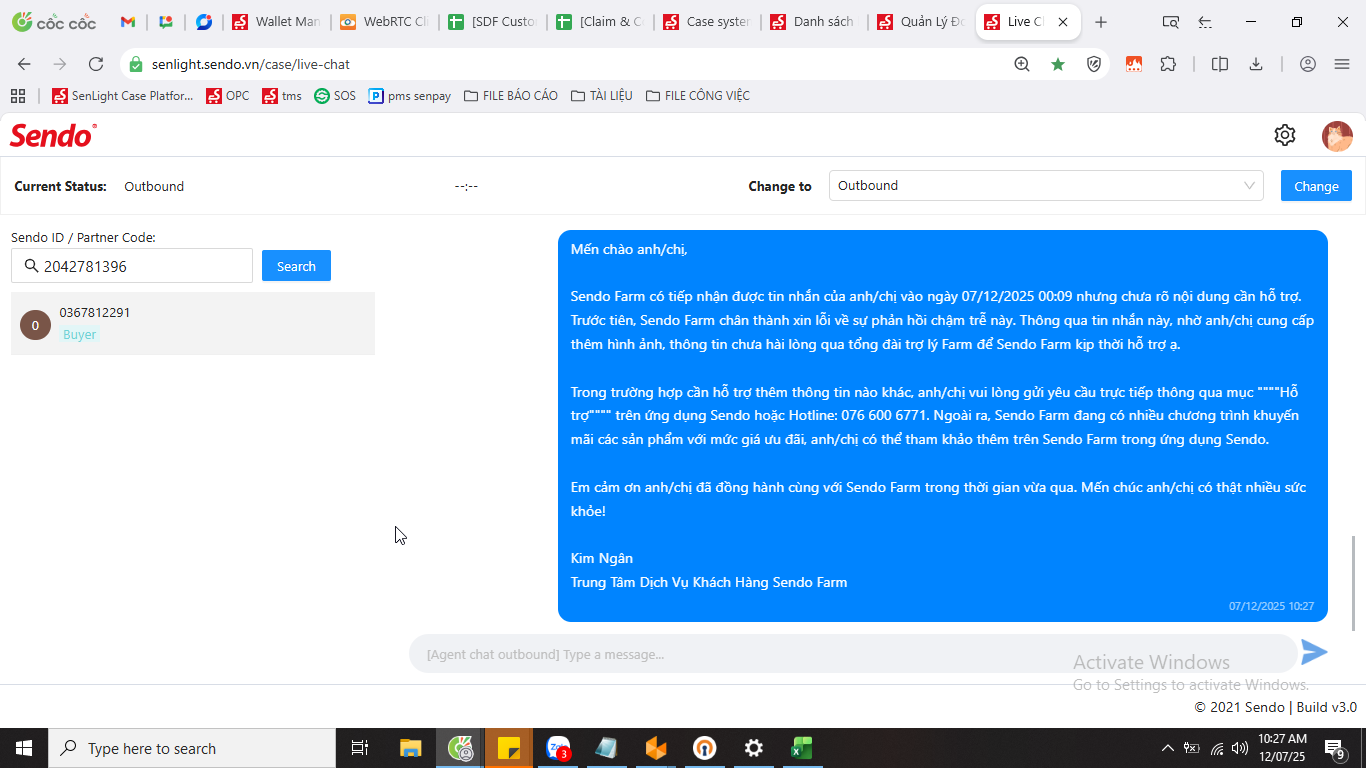
Task: Open the downloads icon in browser toolbar
Action: click(x=1256, y=64)
